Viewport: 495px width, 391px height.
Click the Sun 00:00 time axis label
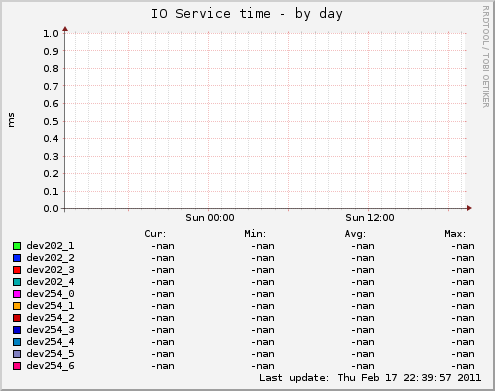point(210,218)
